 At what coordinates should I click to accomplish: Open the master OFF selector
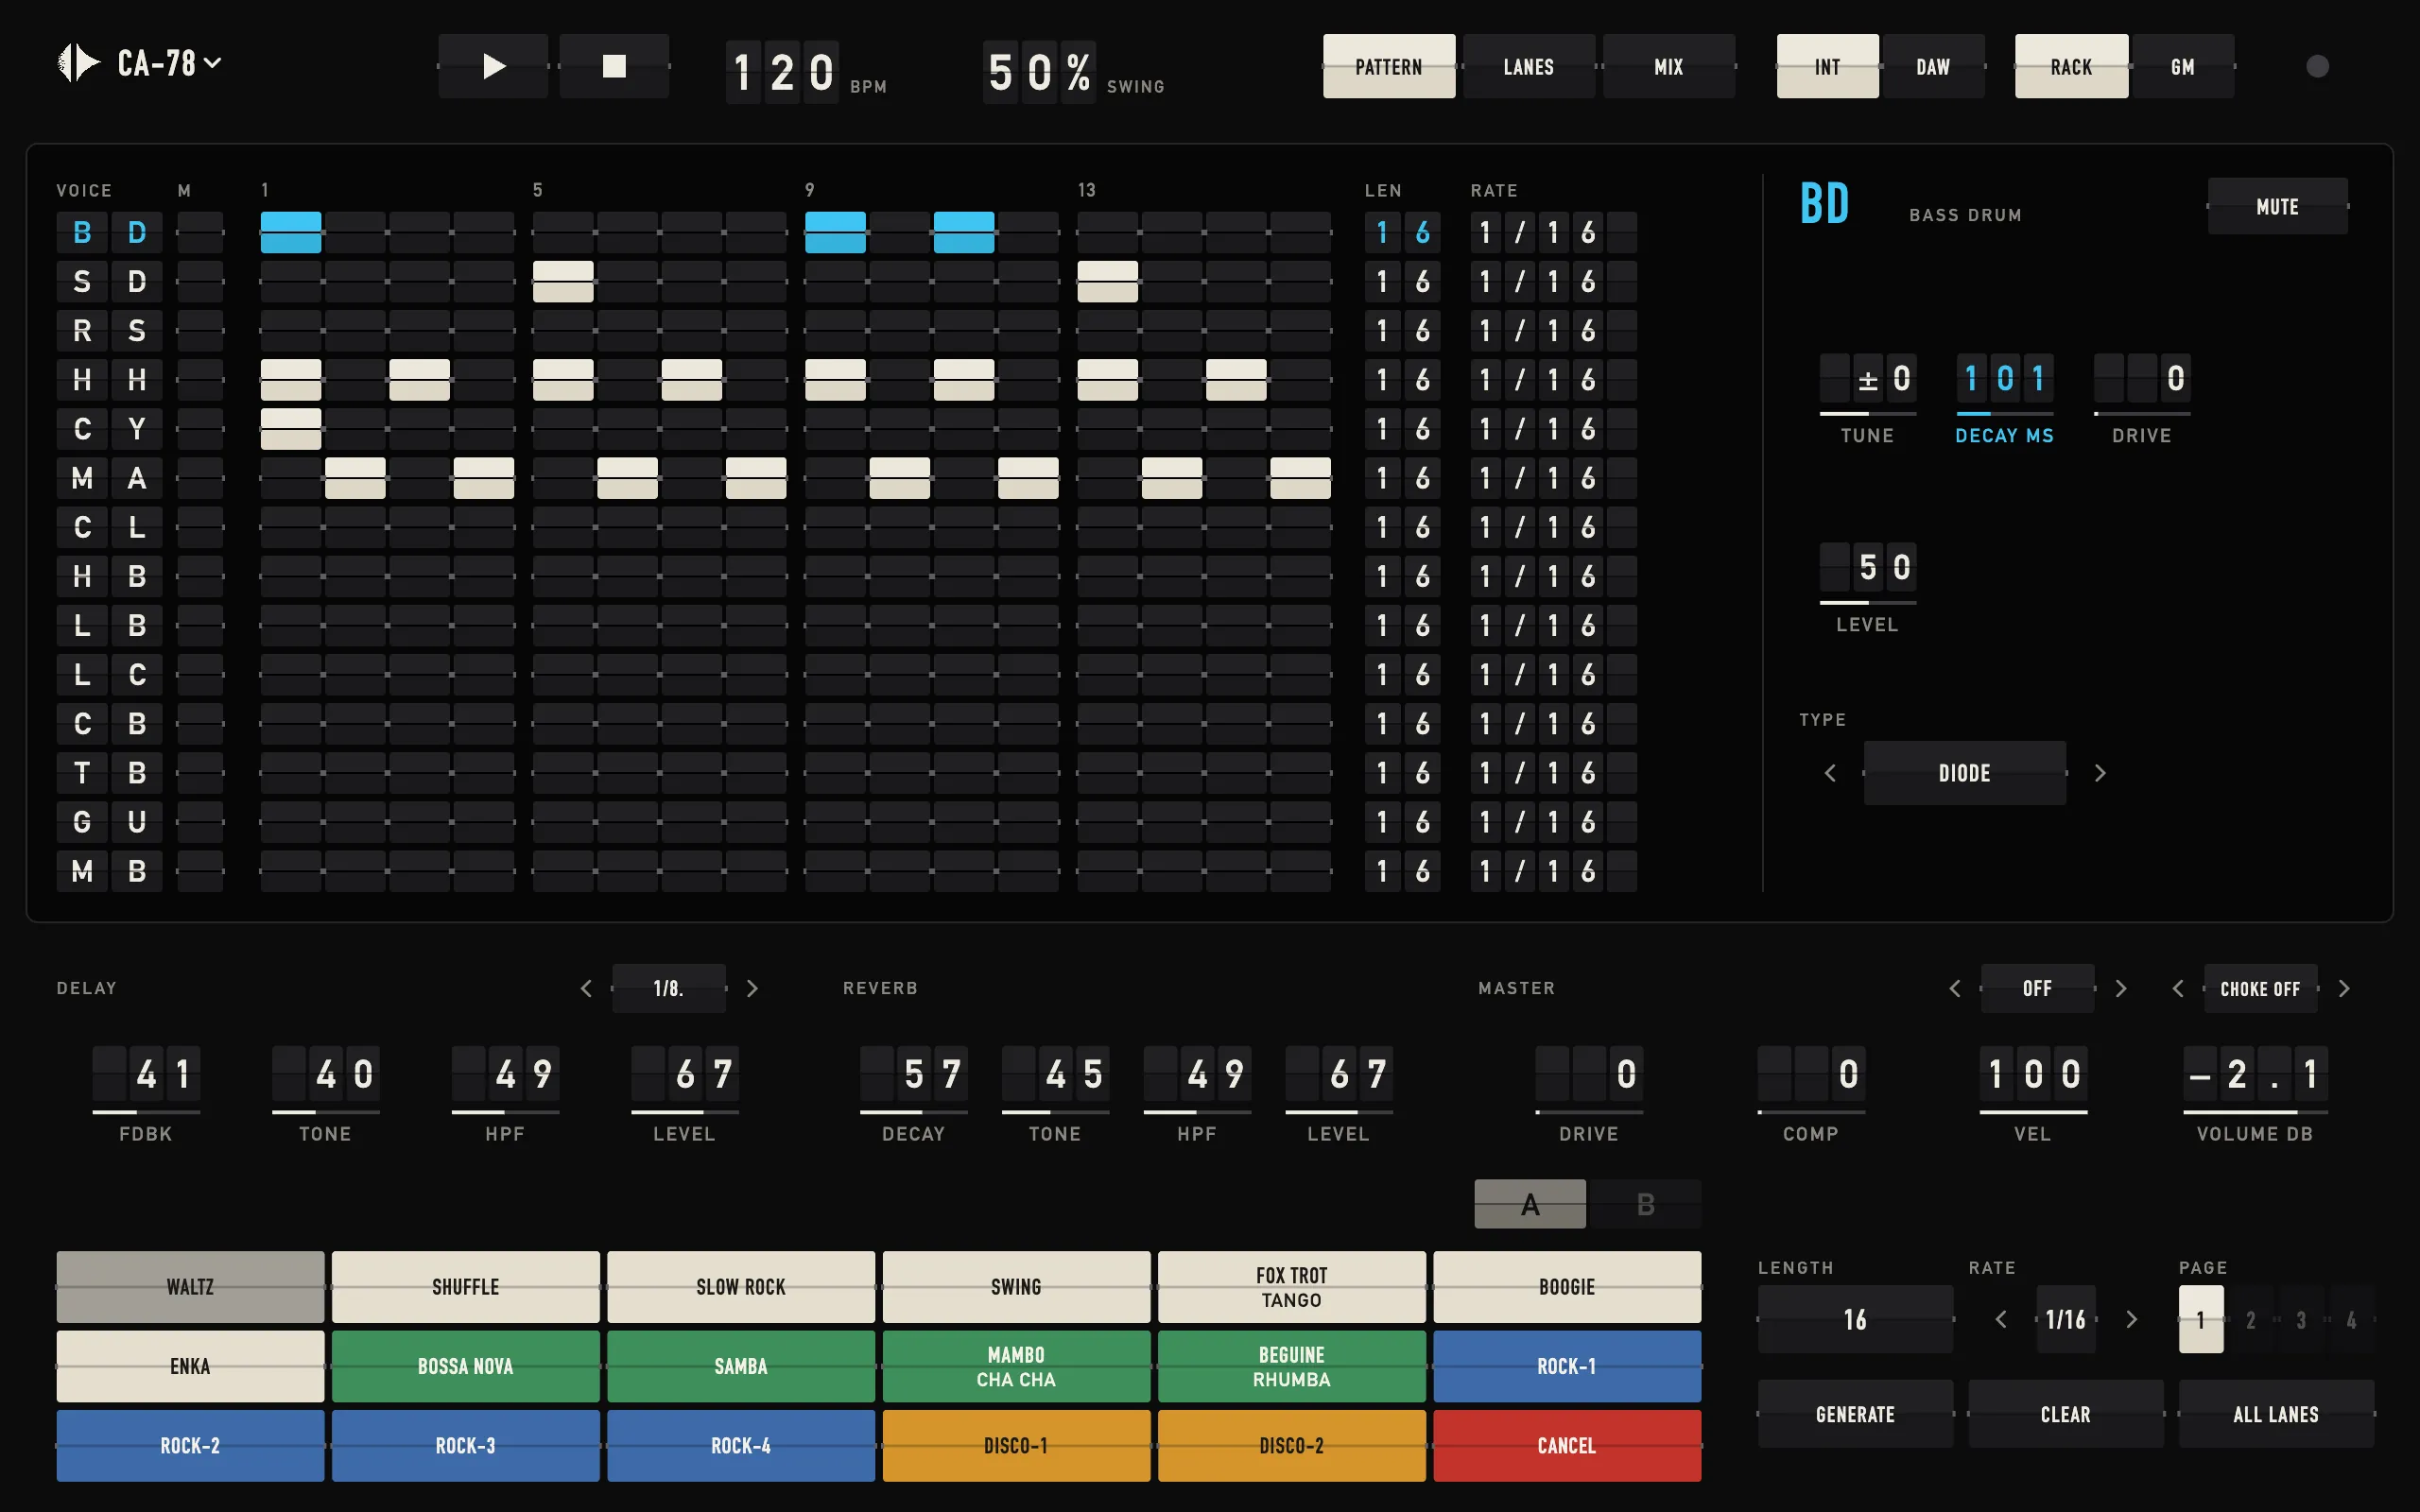coord(2037,988)
